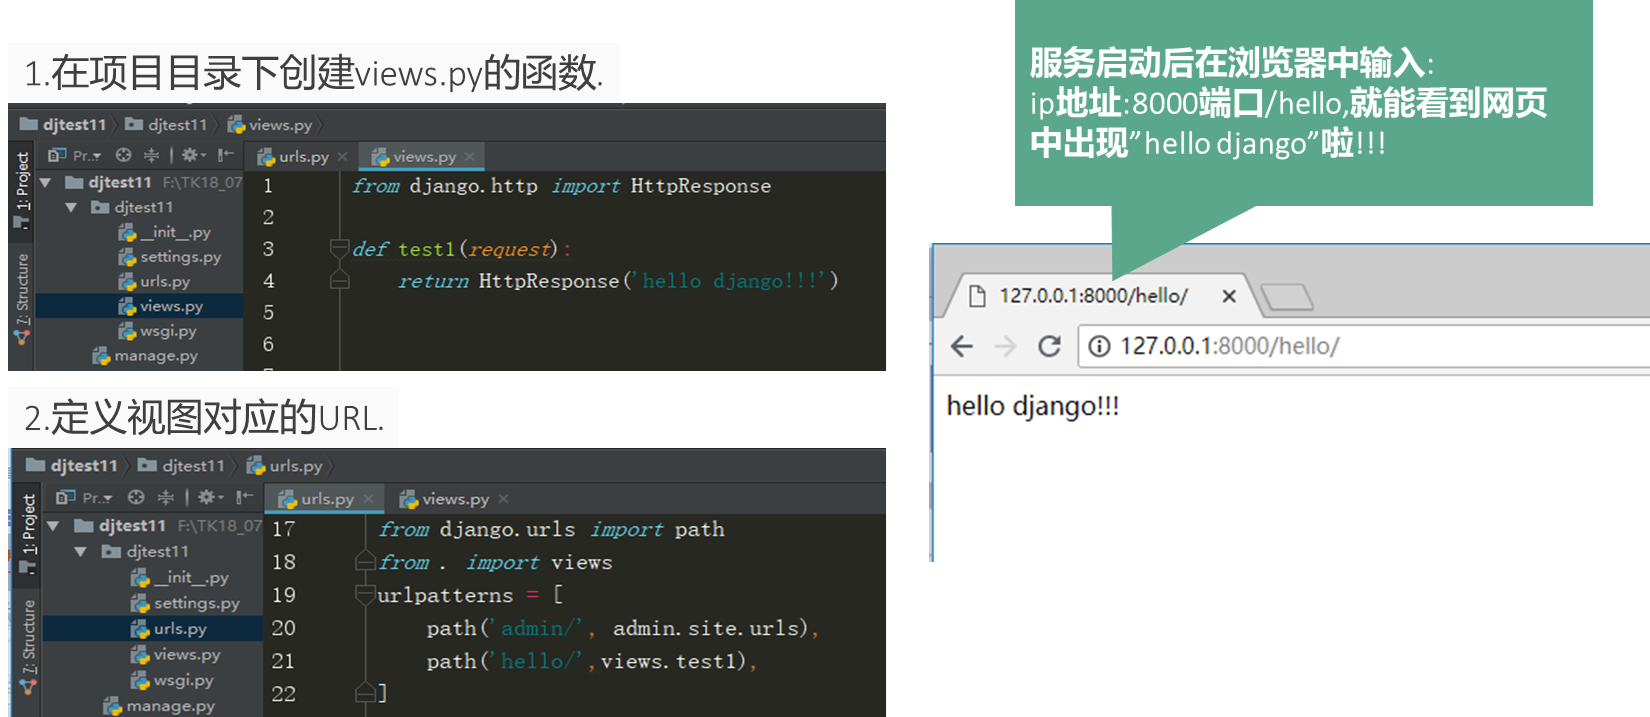Close the urls.py tab in the lower PyCharm
Screen dimensions: 1650x717
tap(368, 499)
